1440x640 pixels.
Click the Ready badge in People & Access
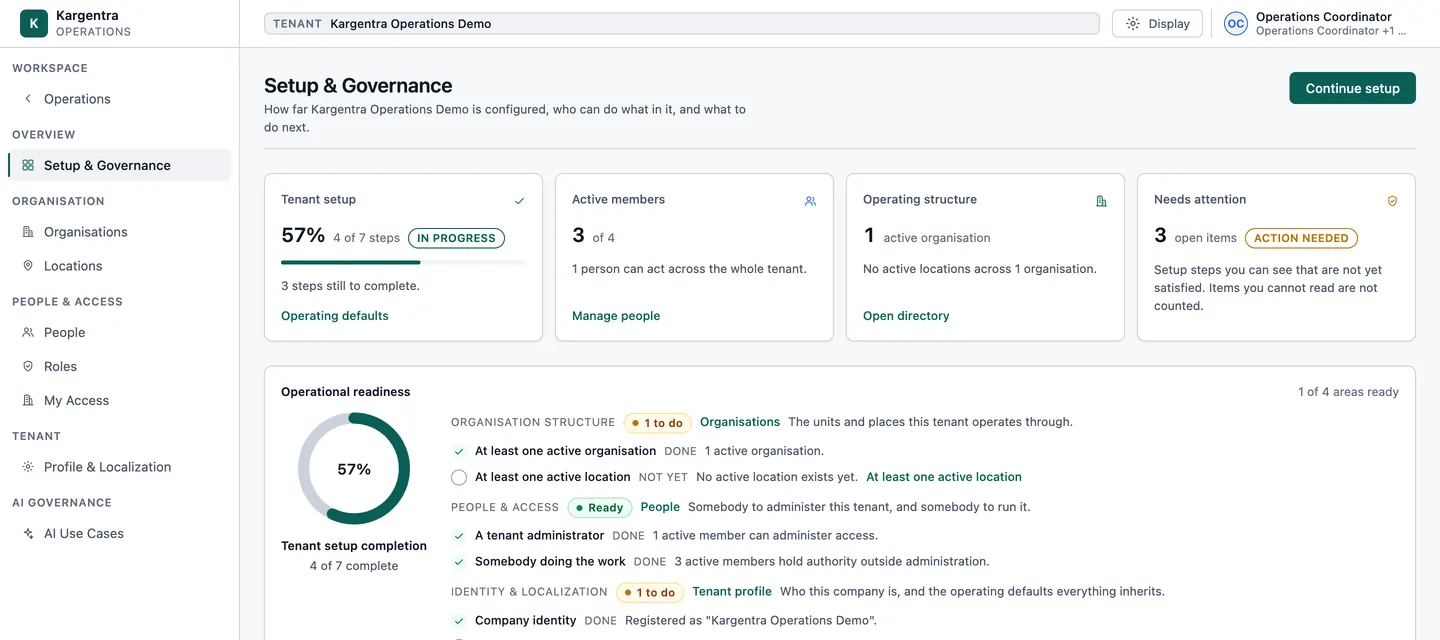point(600,508)
